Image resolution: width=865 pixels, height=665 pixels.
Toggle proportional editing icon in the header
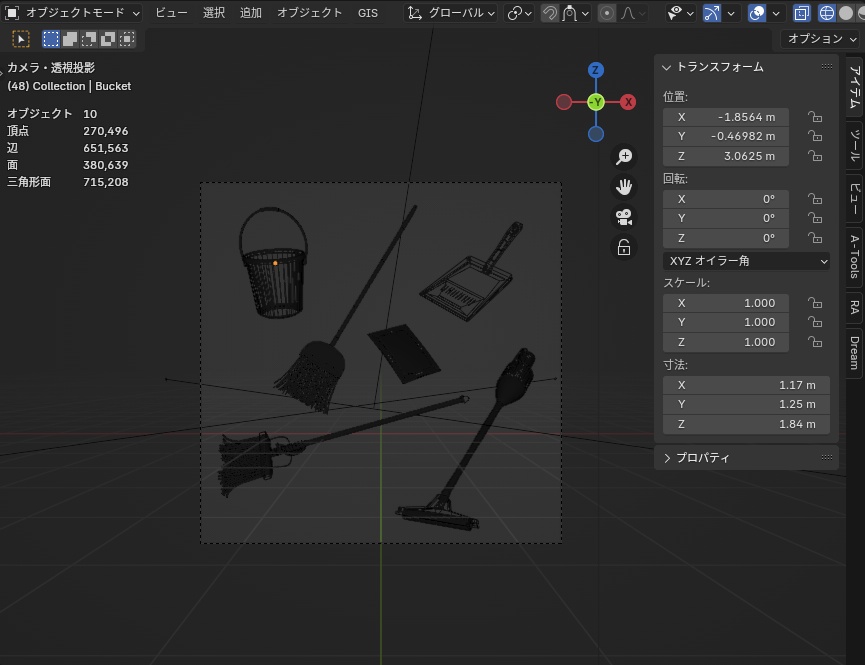[607, 13]
